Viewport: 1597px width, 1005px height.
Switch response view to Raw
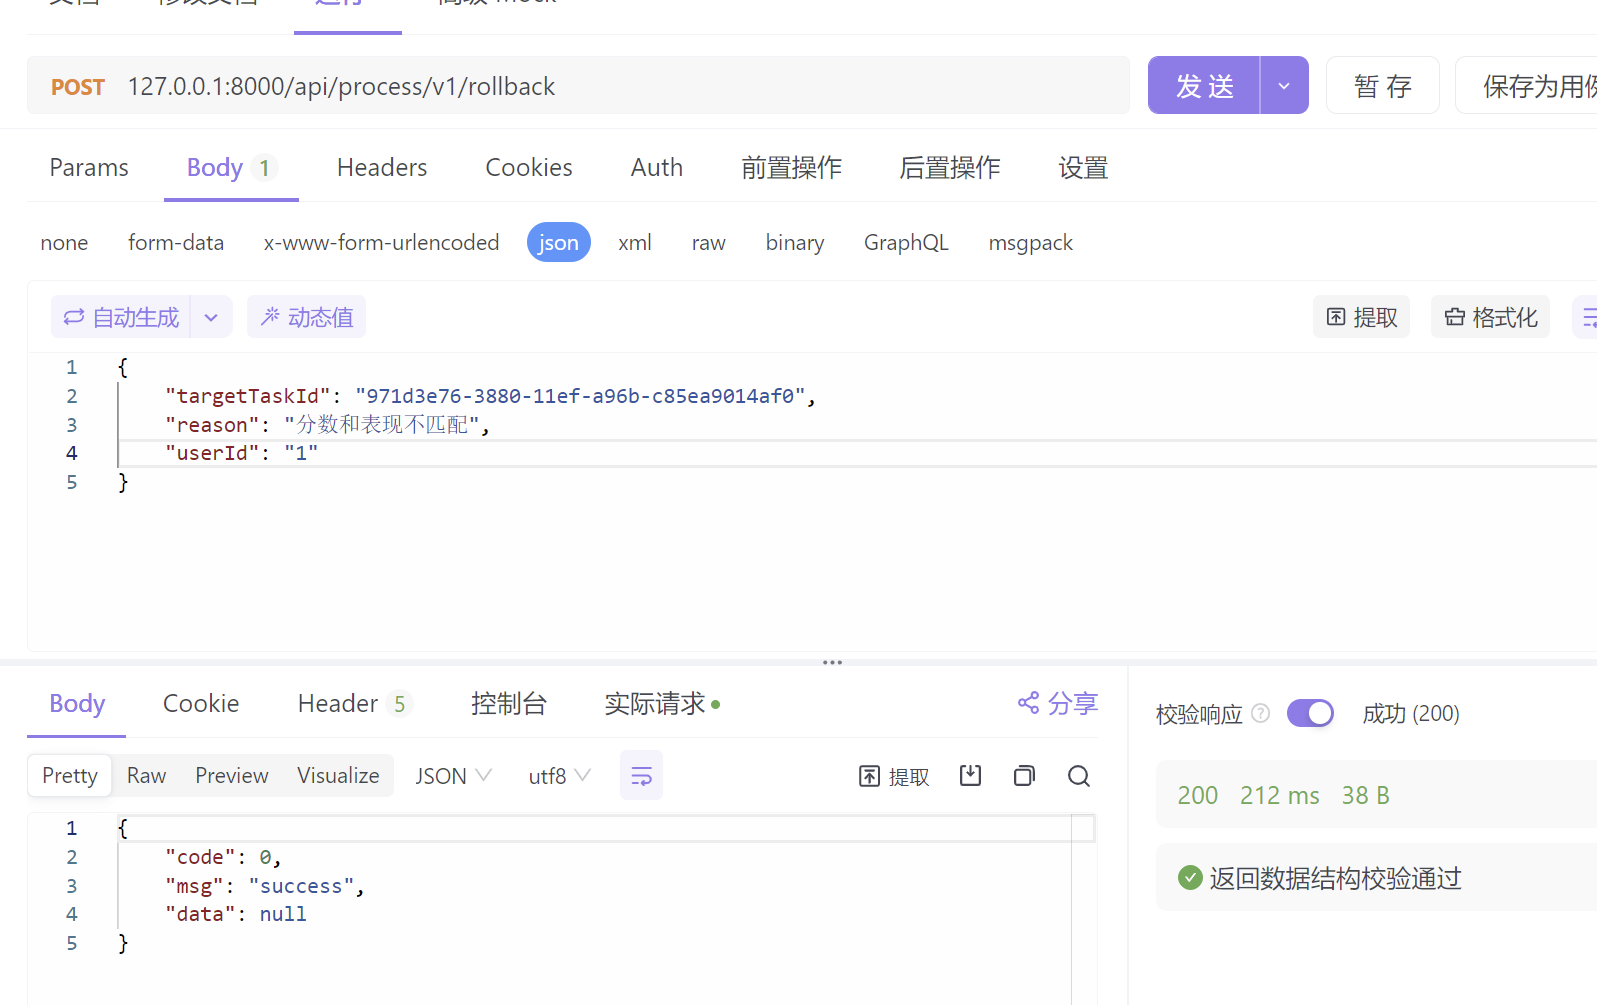(146, 776)
